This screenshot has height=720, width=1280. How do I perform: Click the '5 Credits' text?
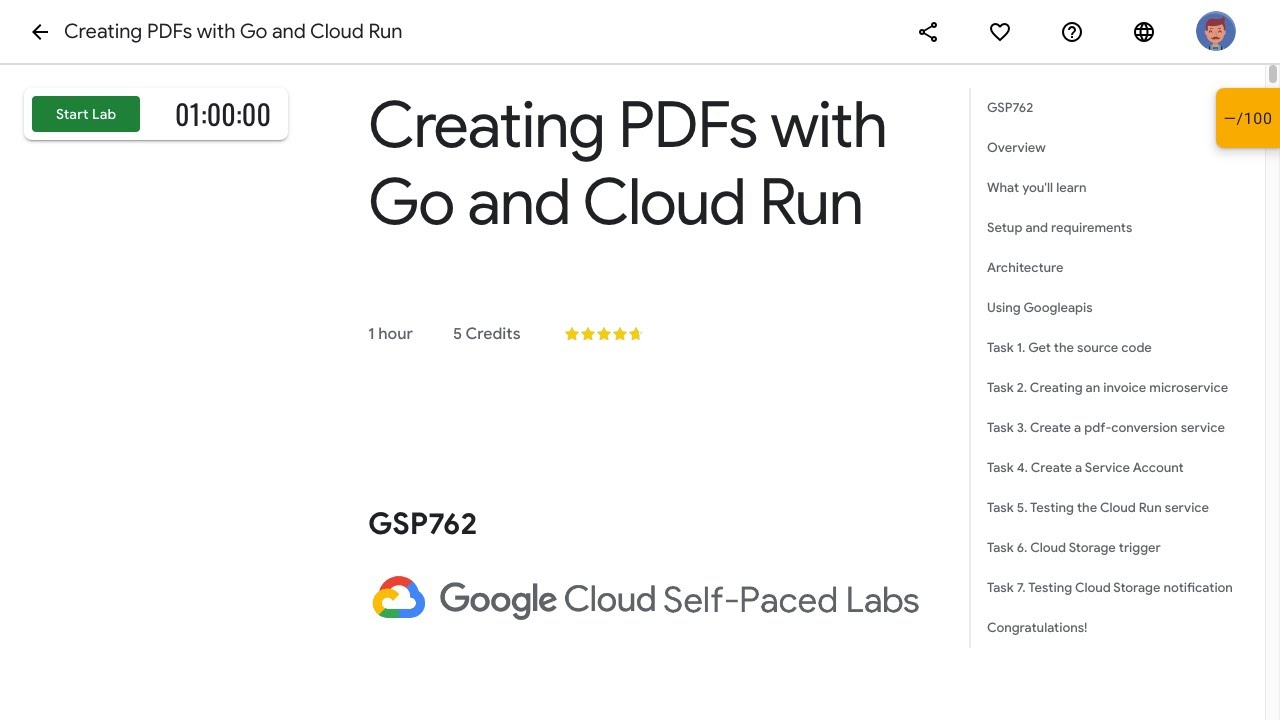click(x=486, y=334)
